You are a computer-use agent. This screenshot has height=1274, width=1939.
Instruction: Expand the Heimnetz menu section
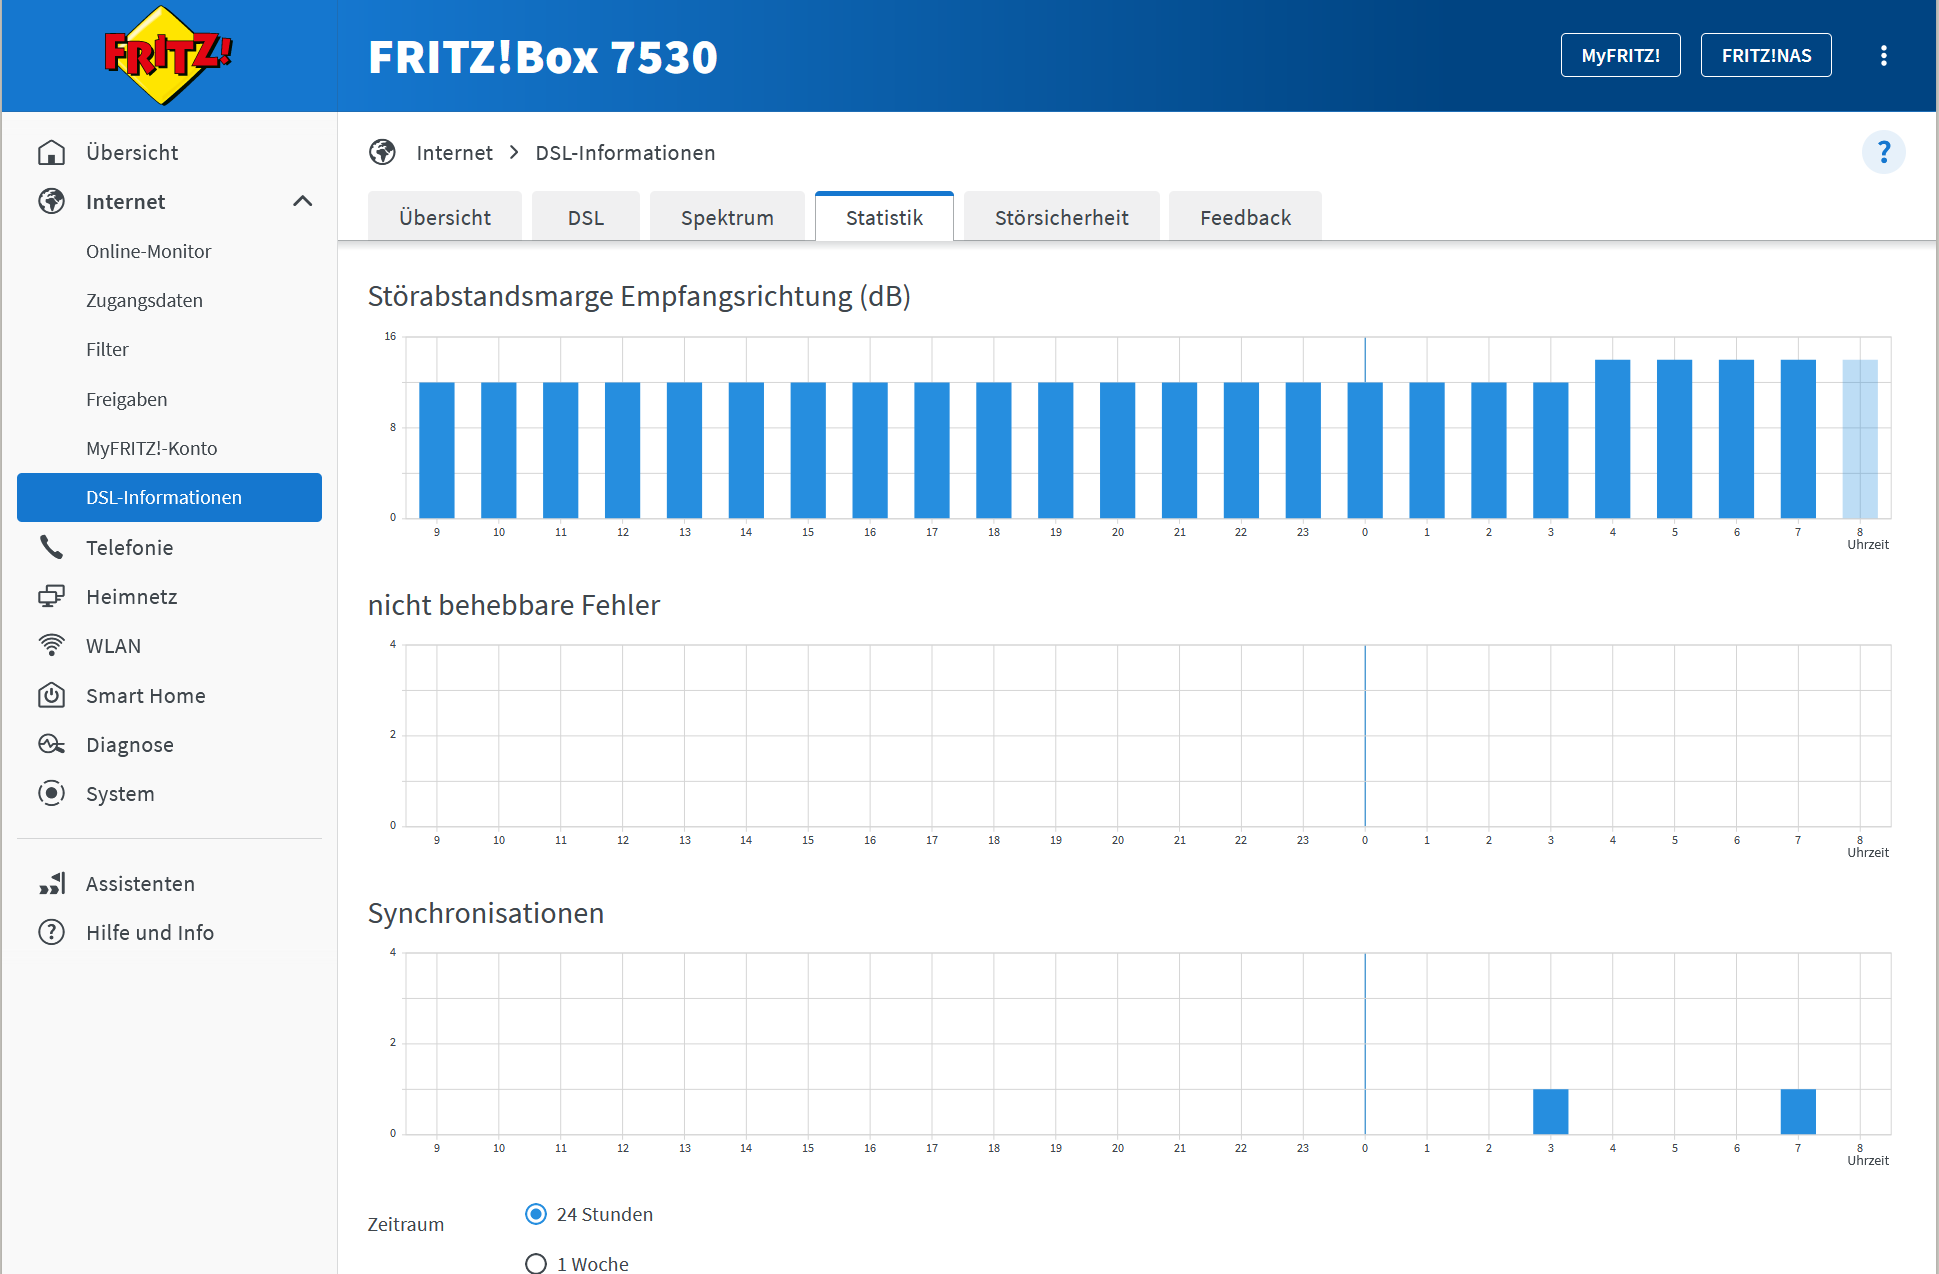point(131,597)
